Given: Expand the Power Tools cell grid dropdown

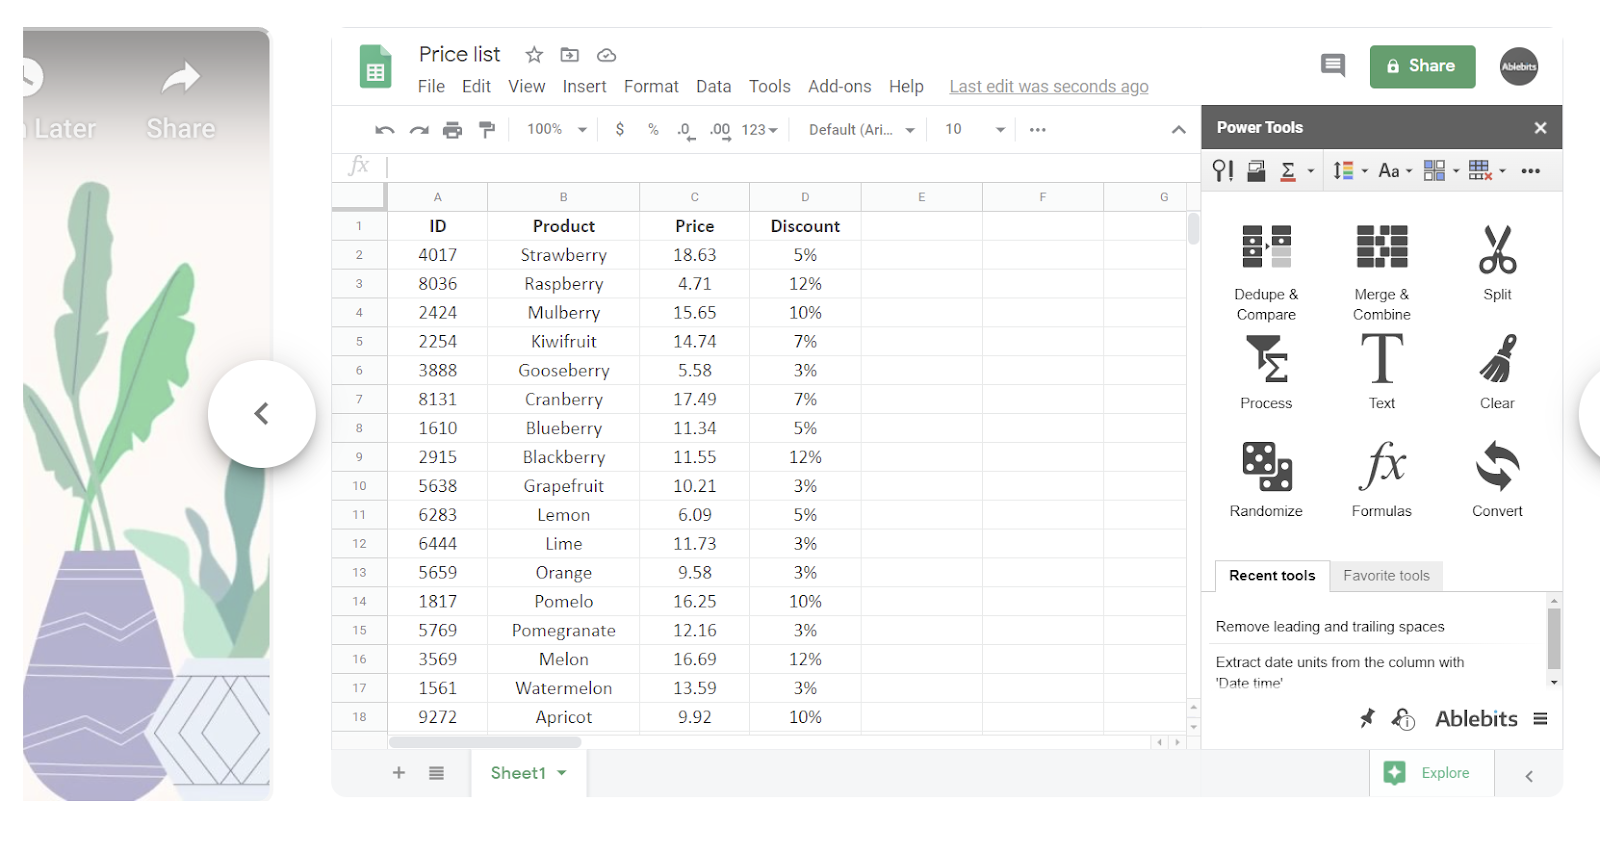Looking at the screenshot, I should 1456,171.
